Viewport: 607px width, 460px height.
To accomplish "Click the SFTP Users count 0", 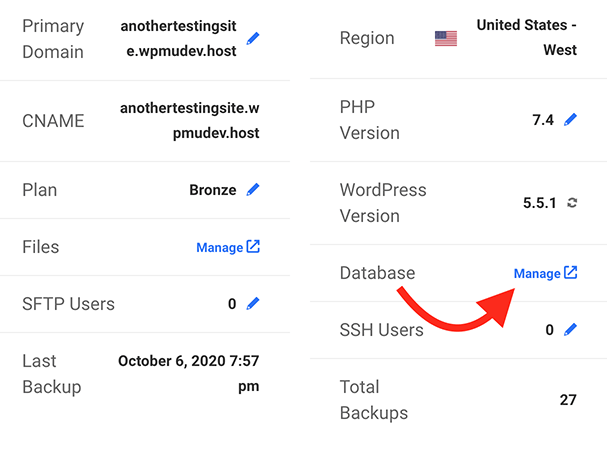I will coord(232,304).
